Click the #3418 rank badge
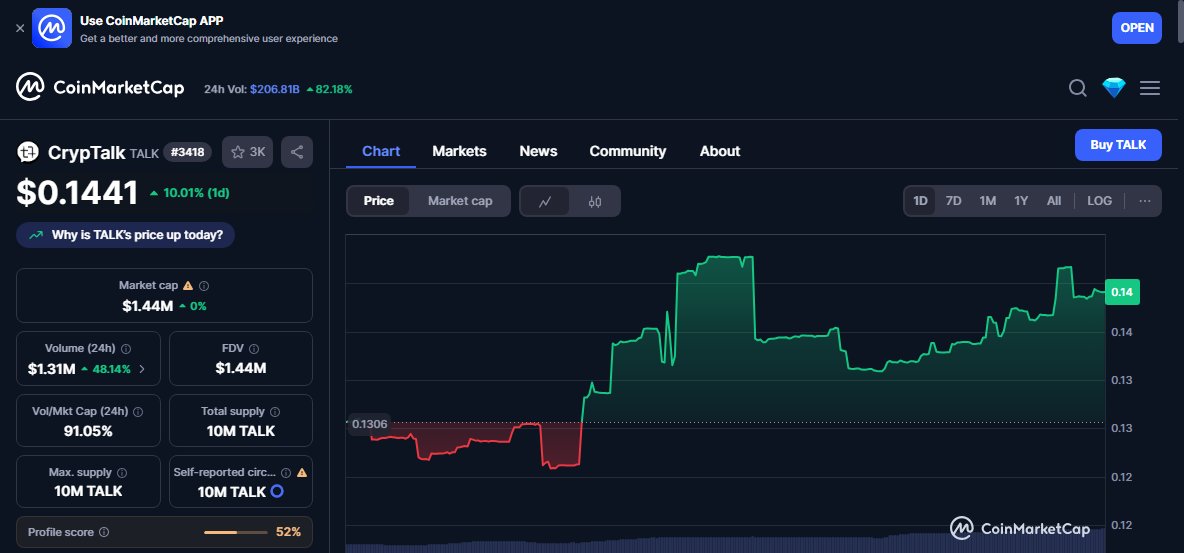1184x553 pixels. pos(188,152)
